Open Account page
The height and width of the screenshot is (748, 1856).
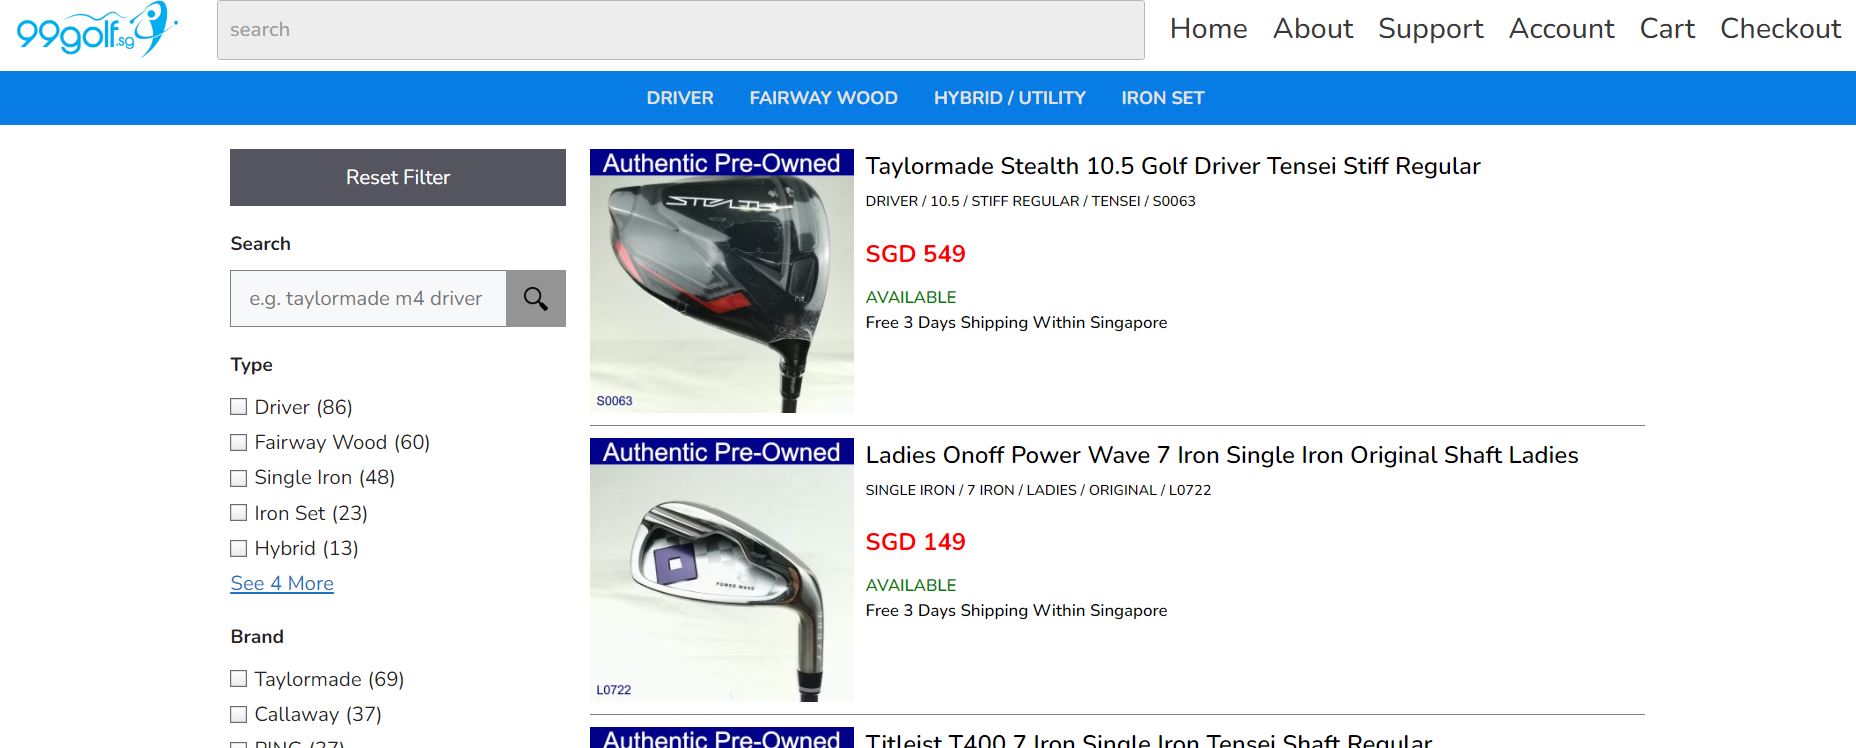(1561, 29)
